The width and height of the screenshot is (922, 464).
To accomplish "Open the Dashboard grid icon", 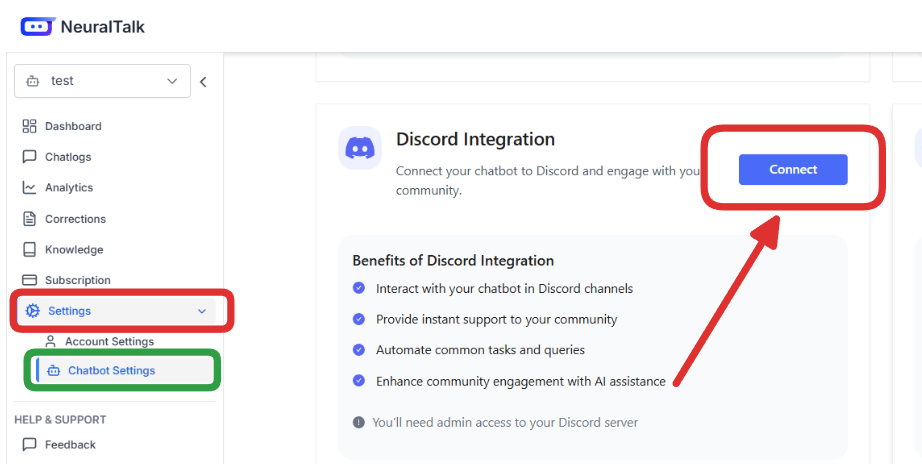I will 29,126.
